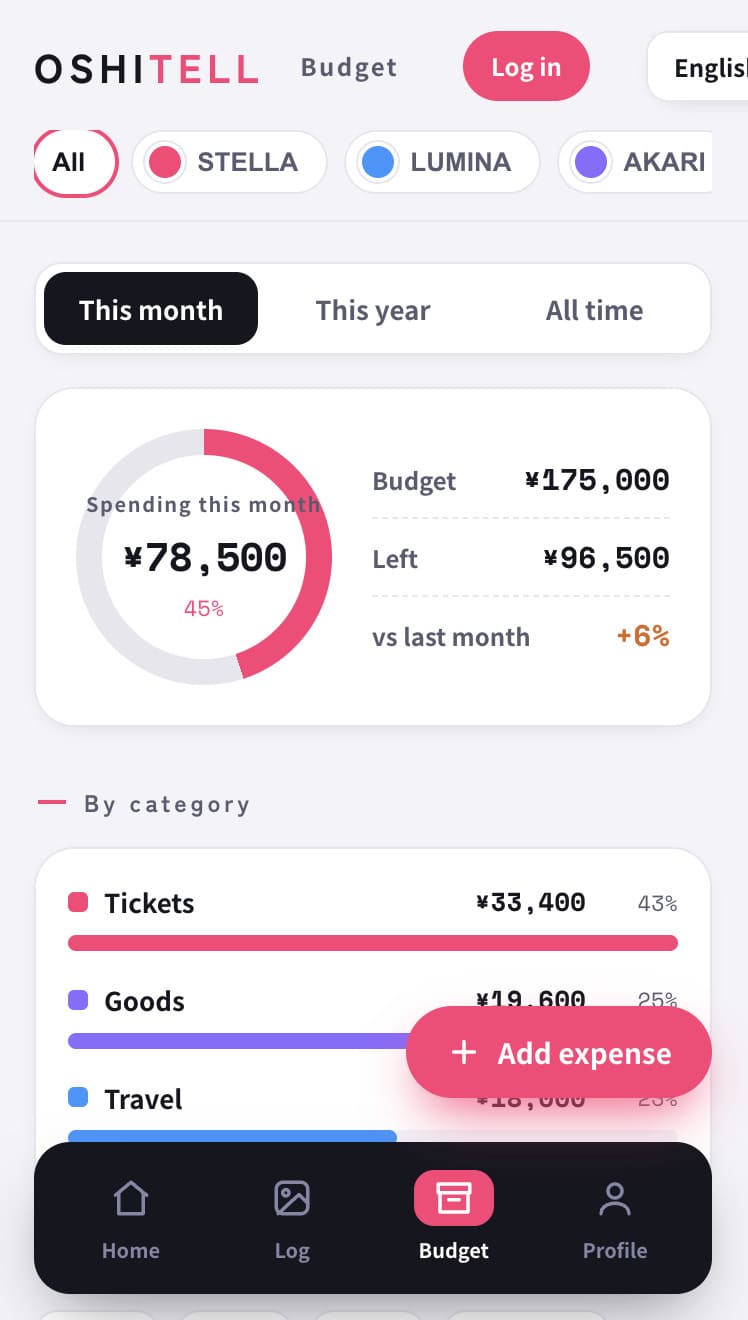Filter by STELLA
The image size is (748, 1320).
click(x=230, y=162)
